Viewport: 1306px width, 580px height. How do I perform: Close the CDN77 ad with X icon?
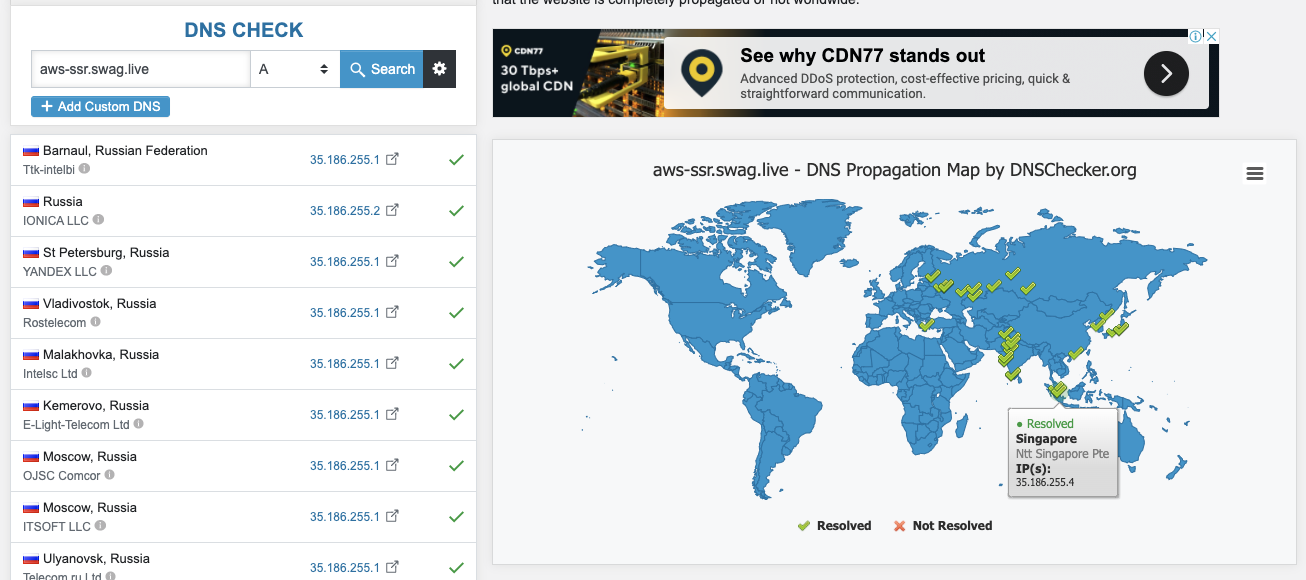coord(1211,36)
